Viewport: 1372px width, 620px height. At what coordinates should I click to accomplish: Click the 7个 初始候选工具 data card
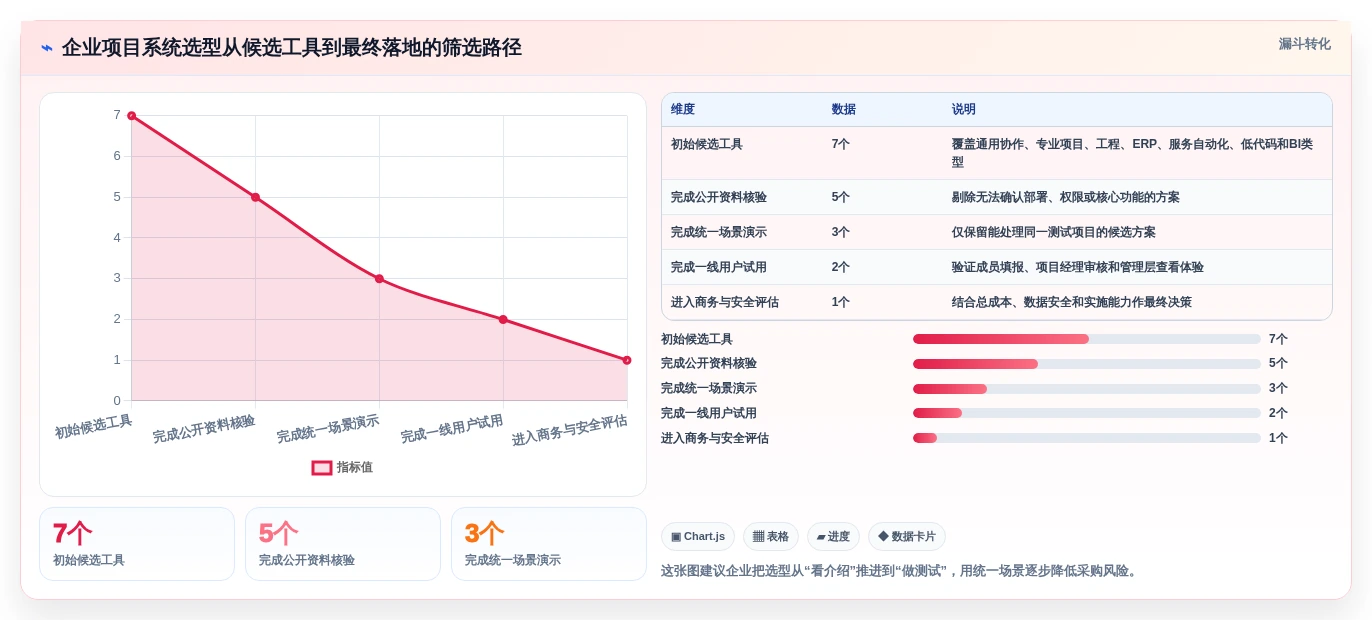(137, 544)
